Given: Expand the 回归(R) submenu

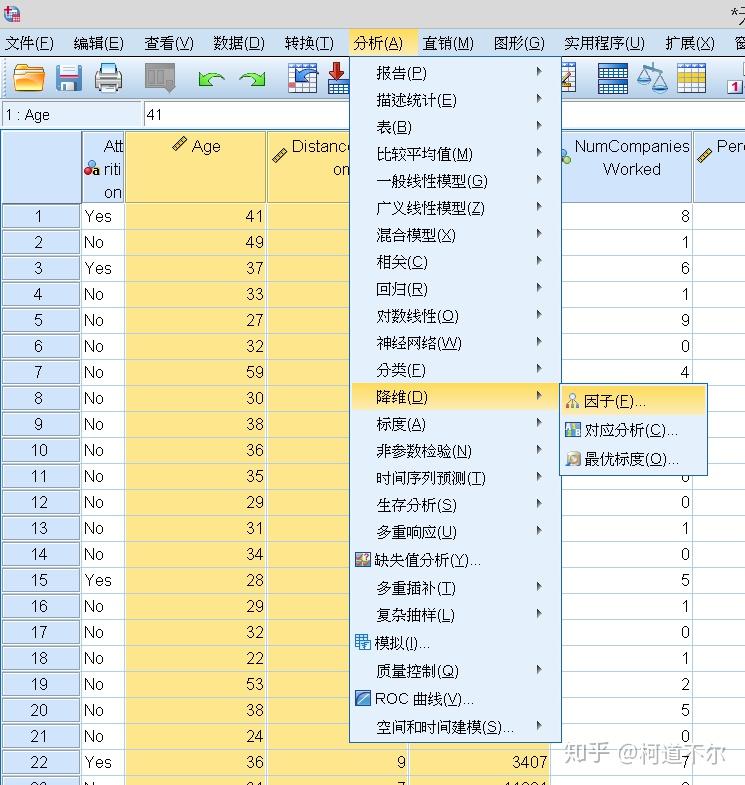Looking at the screenshot, I should coord(455,289).
